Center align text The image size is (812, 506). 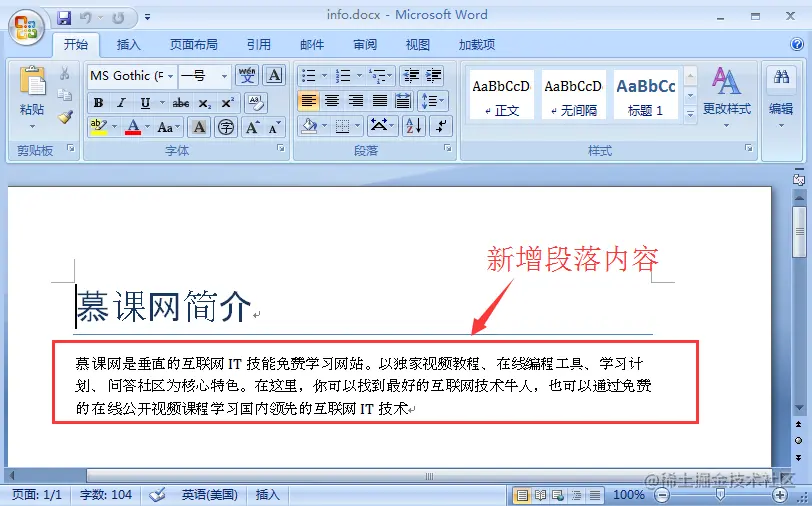[x=332, y=100]
